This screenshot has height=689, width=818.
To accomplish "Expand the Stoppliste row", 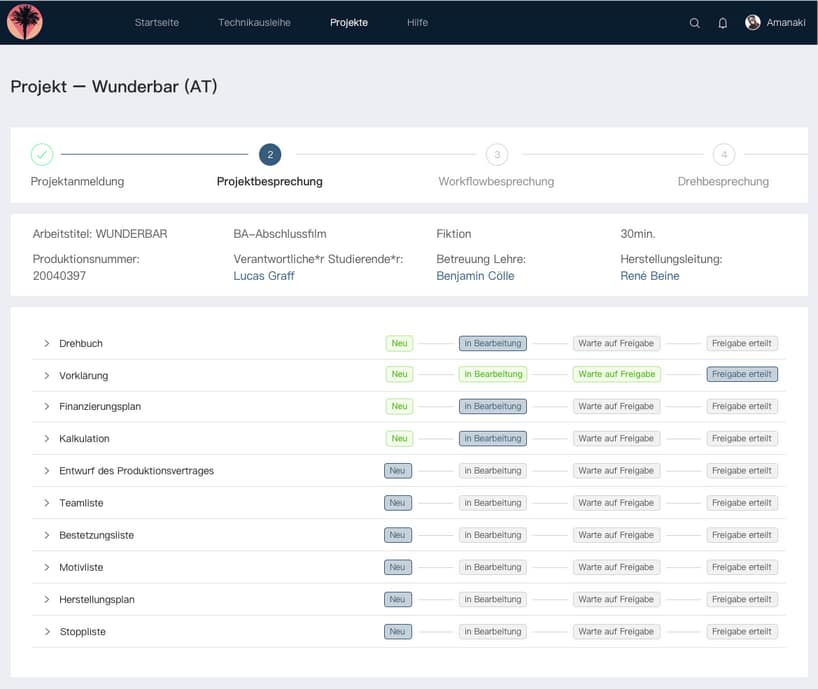I will tap(47, 632).
